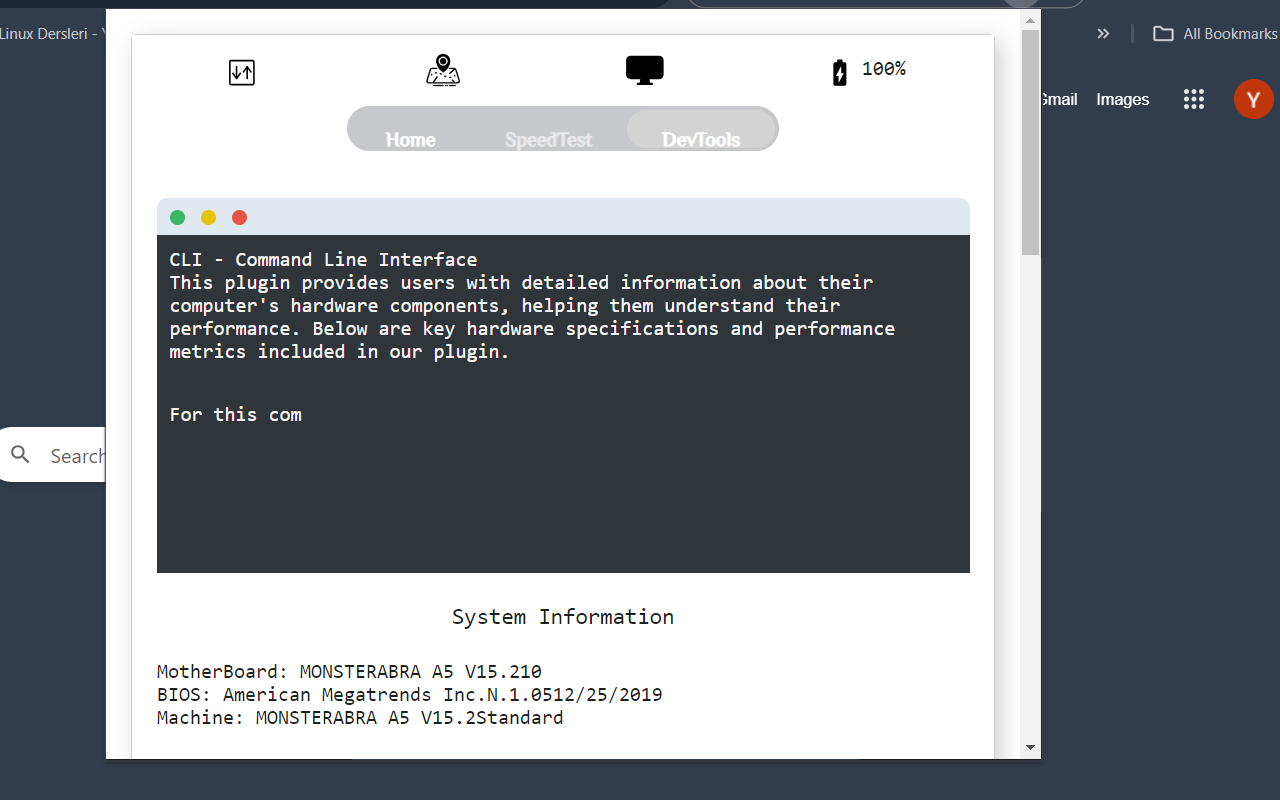Click the charging battery icon

click(x=840, y=72)
